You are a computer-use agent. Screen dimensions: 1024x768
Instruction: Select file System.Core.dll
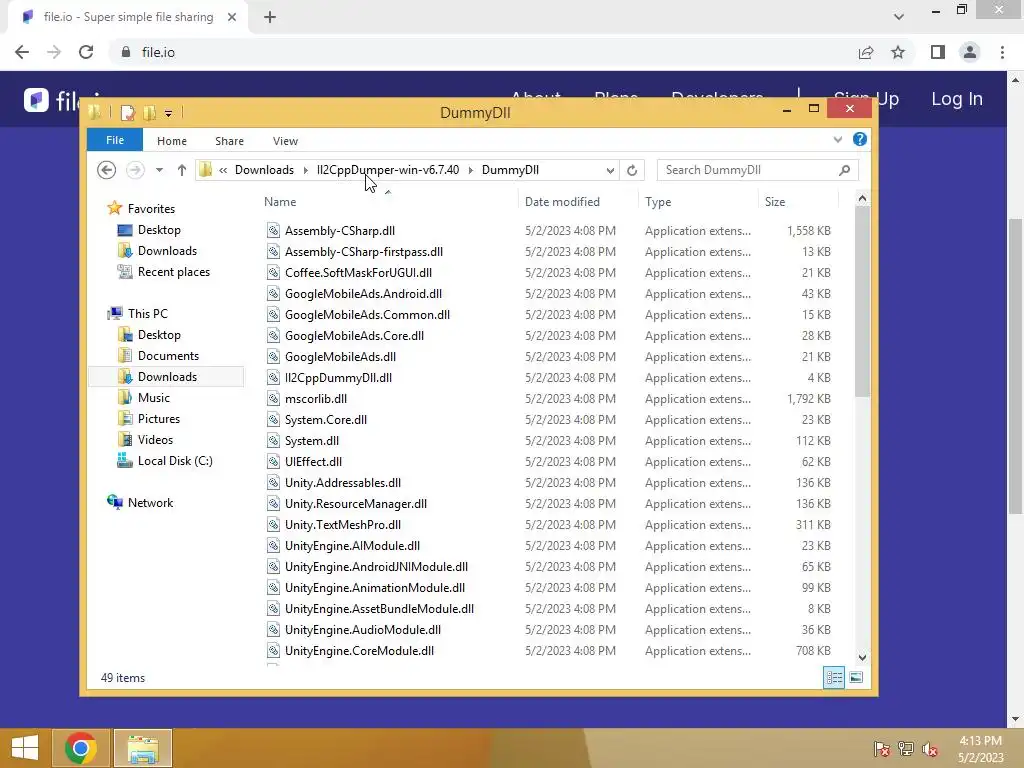tap(326, 420)
